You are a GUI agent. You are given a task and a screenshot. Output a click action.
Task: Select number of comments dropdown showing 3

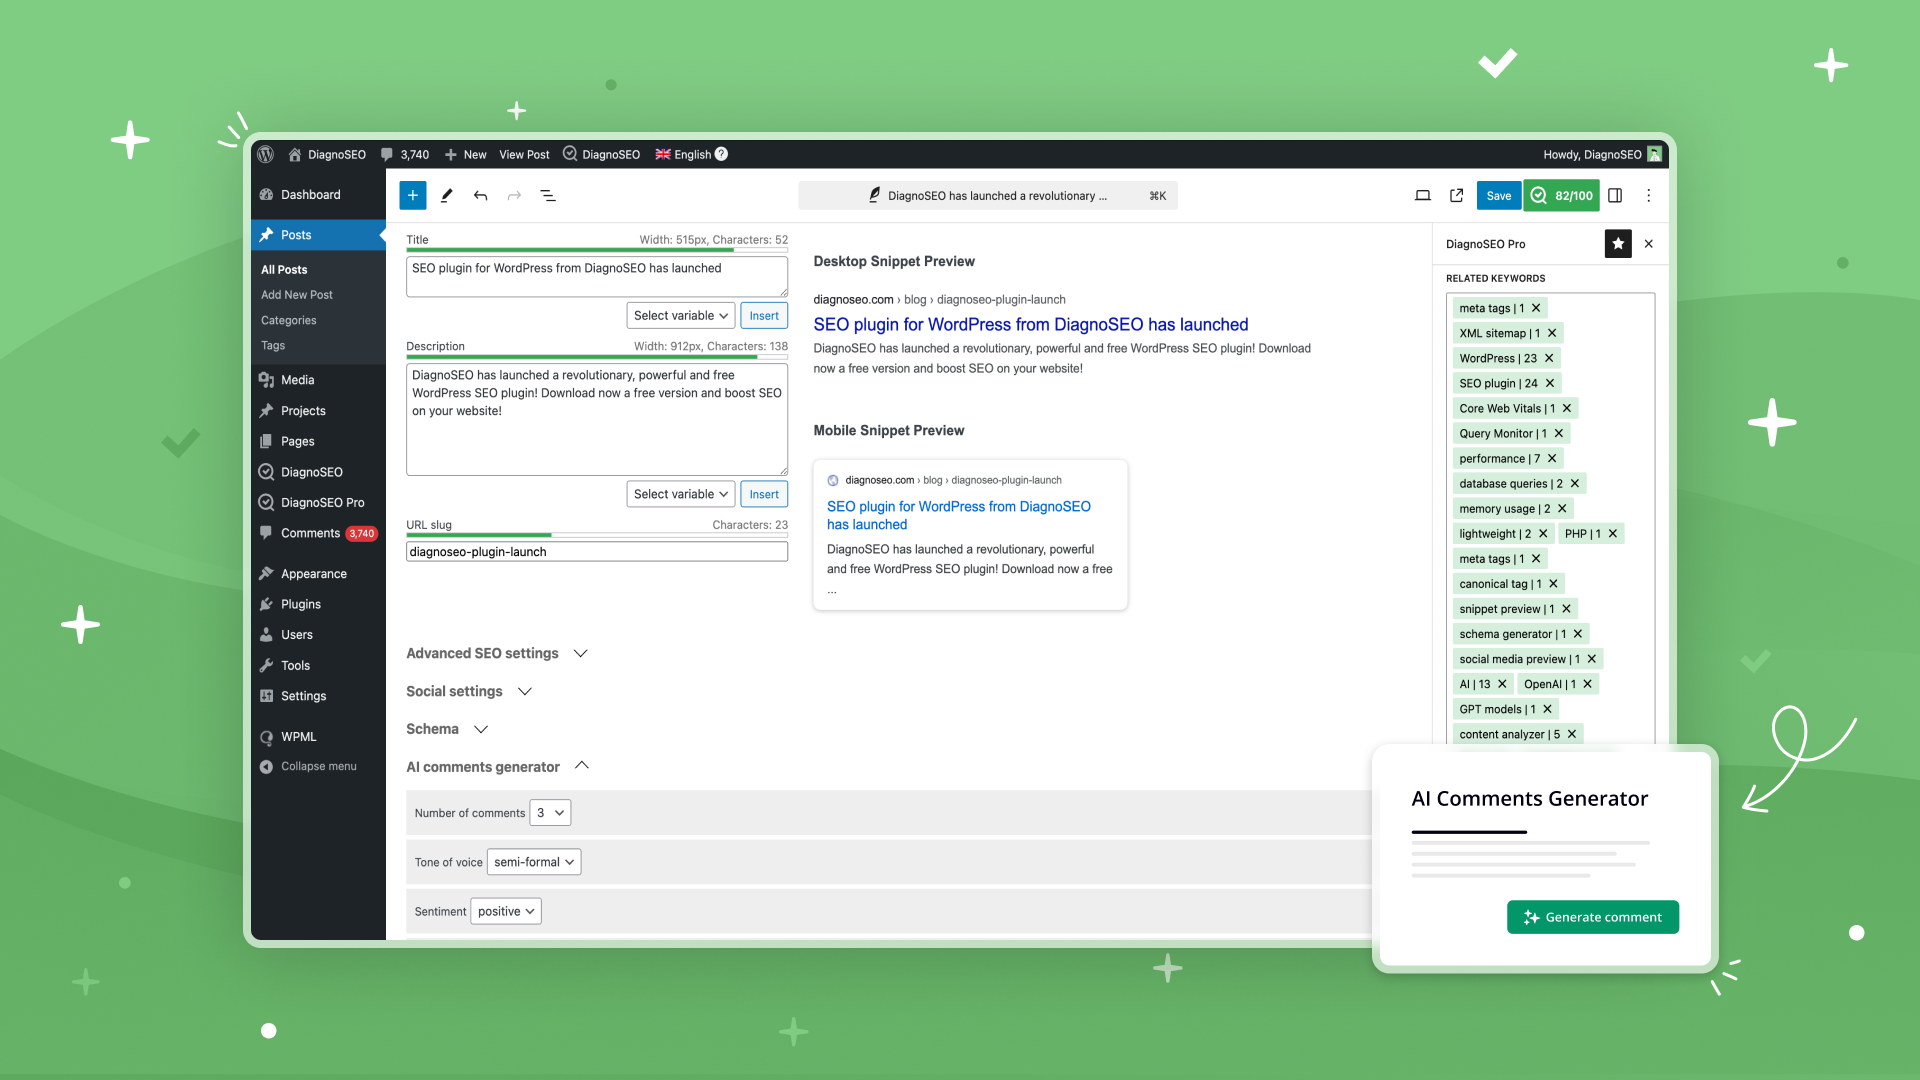click(x=549, y=812)
